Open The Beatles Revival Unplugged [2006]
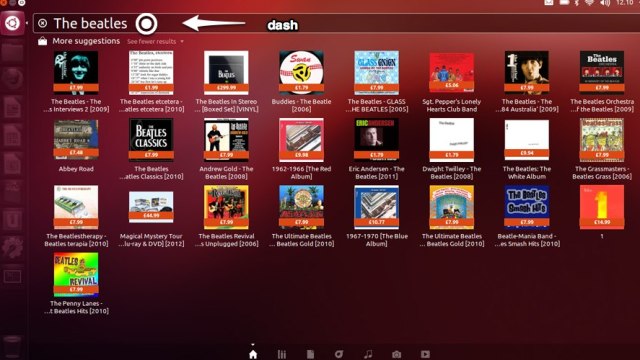Screen dimensions: 640x360 coord(226,216)
